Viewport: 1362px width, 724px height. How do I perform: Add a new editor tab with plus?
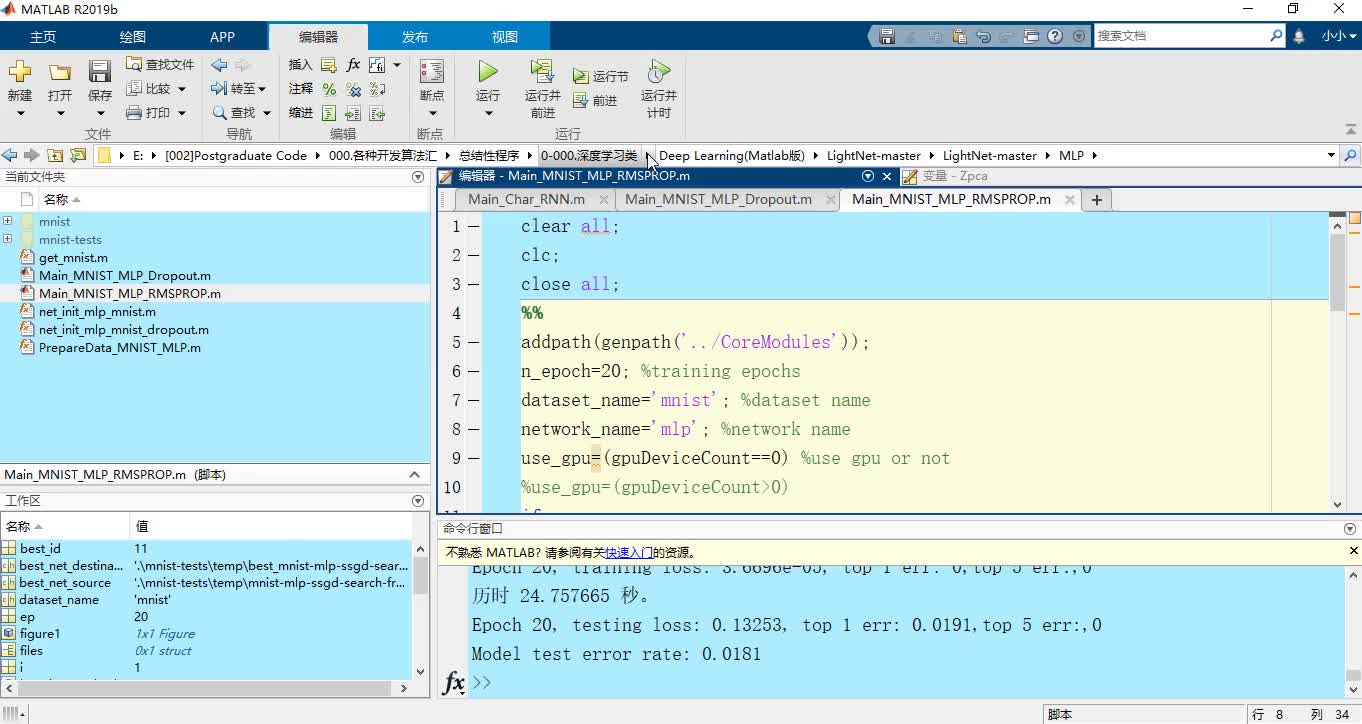(1096, 200)
